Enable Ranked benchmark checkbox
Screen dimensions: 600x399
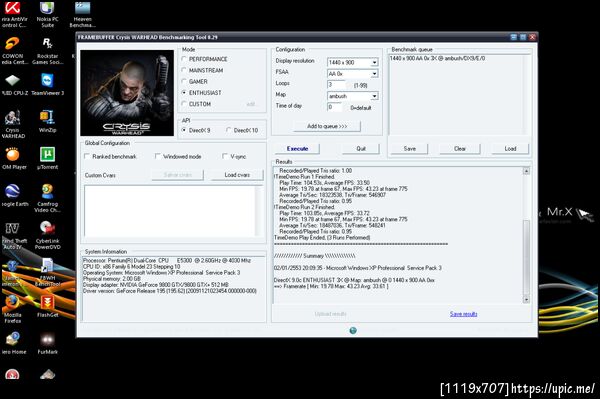pyautogui.click(x=87, y=156)
